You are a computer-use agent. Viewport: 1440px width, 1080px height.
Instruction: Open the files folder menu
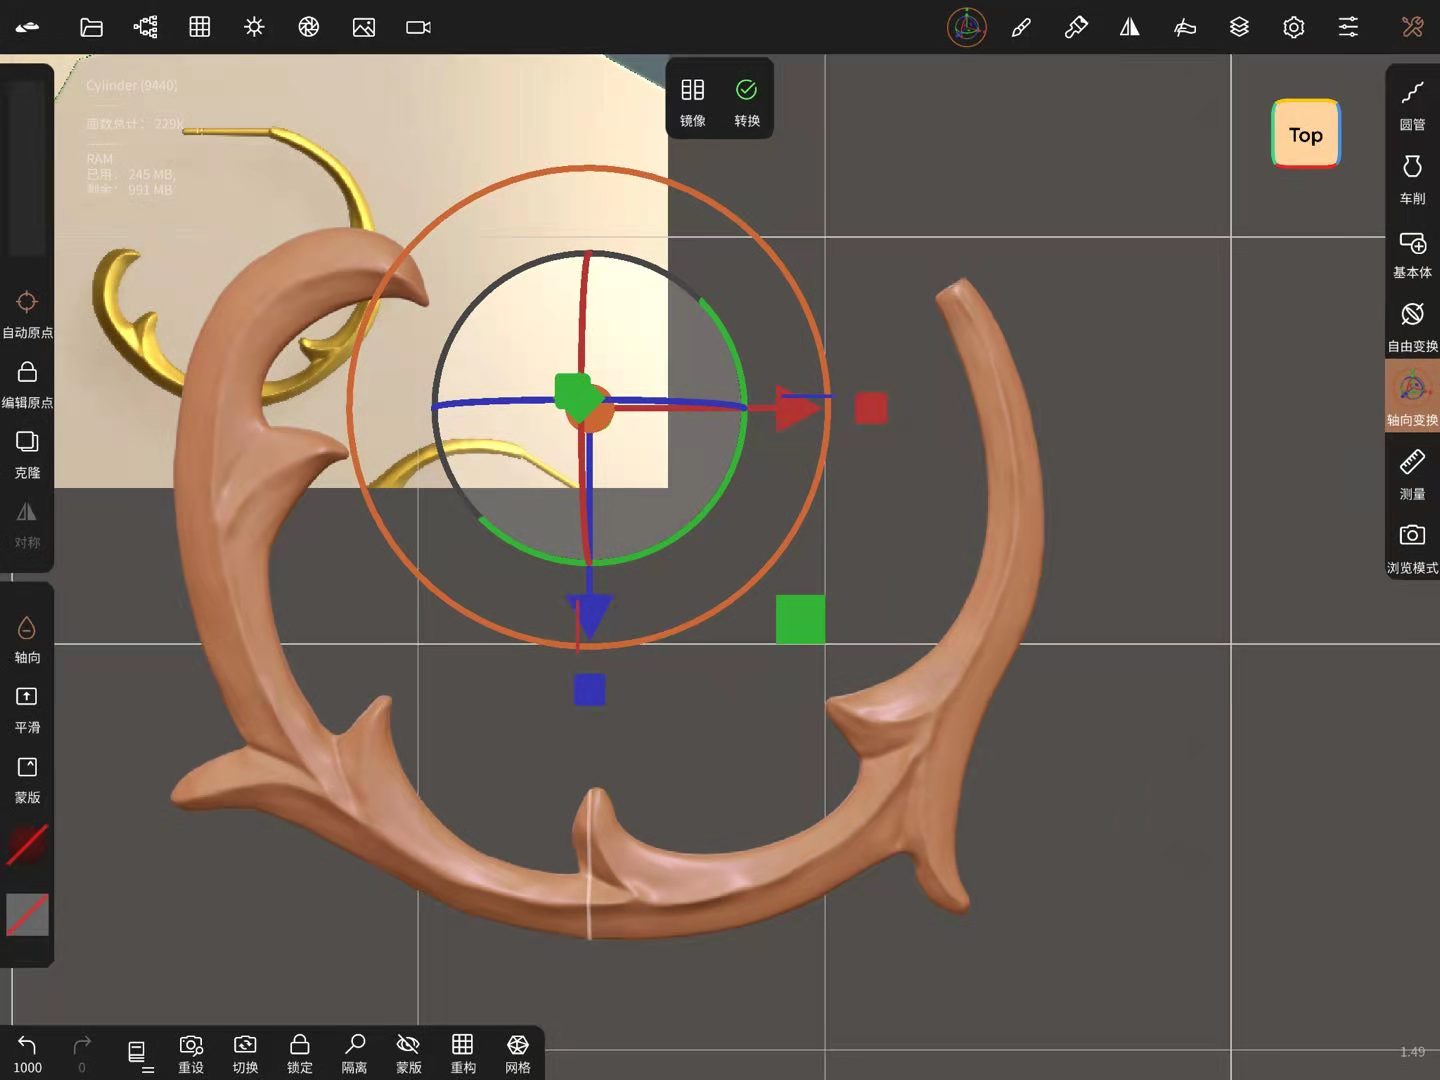tap(91, 27)
